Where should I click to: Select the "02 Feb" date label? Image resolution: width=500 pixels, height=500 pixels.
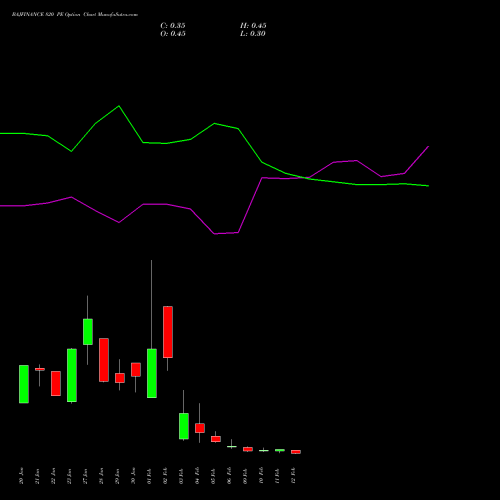166,476
